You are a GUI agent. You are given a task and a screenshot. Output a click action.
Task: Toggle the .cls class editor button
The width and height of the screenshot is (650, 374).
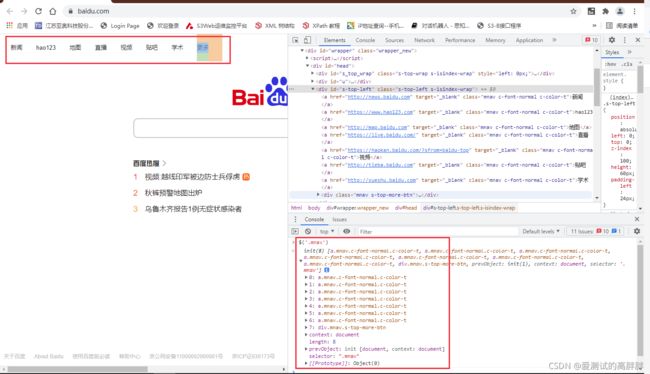pos(627,64)
